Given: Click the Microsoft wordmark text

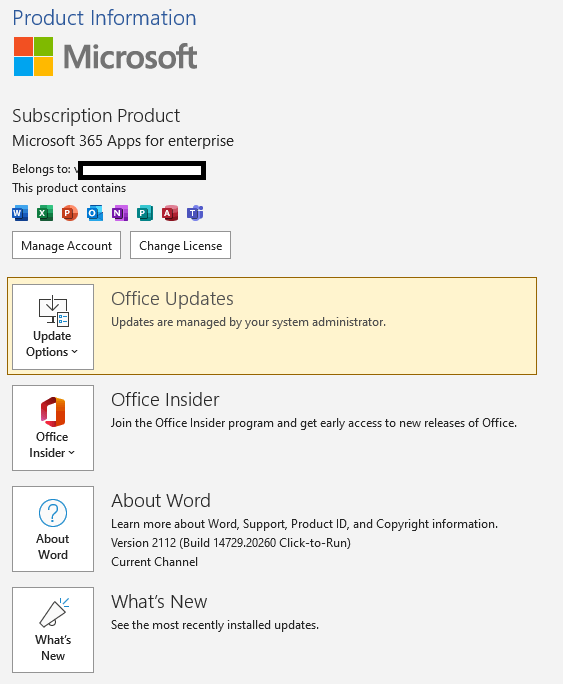Looking at the screenshot, I should tap(130, 57).
